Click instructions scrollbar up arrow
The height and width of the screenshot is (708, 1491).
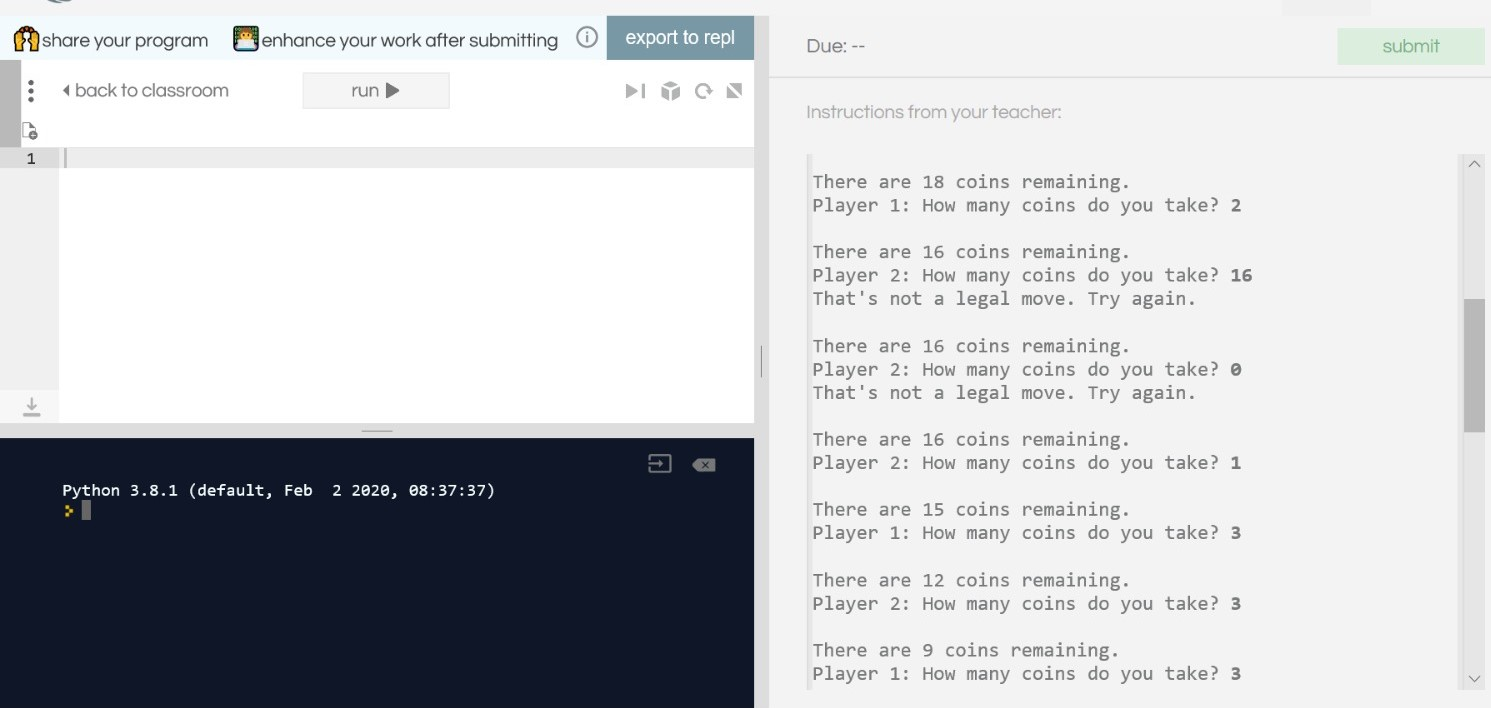point(1474,164)
